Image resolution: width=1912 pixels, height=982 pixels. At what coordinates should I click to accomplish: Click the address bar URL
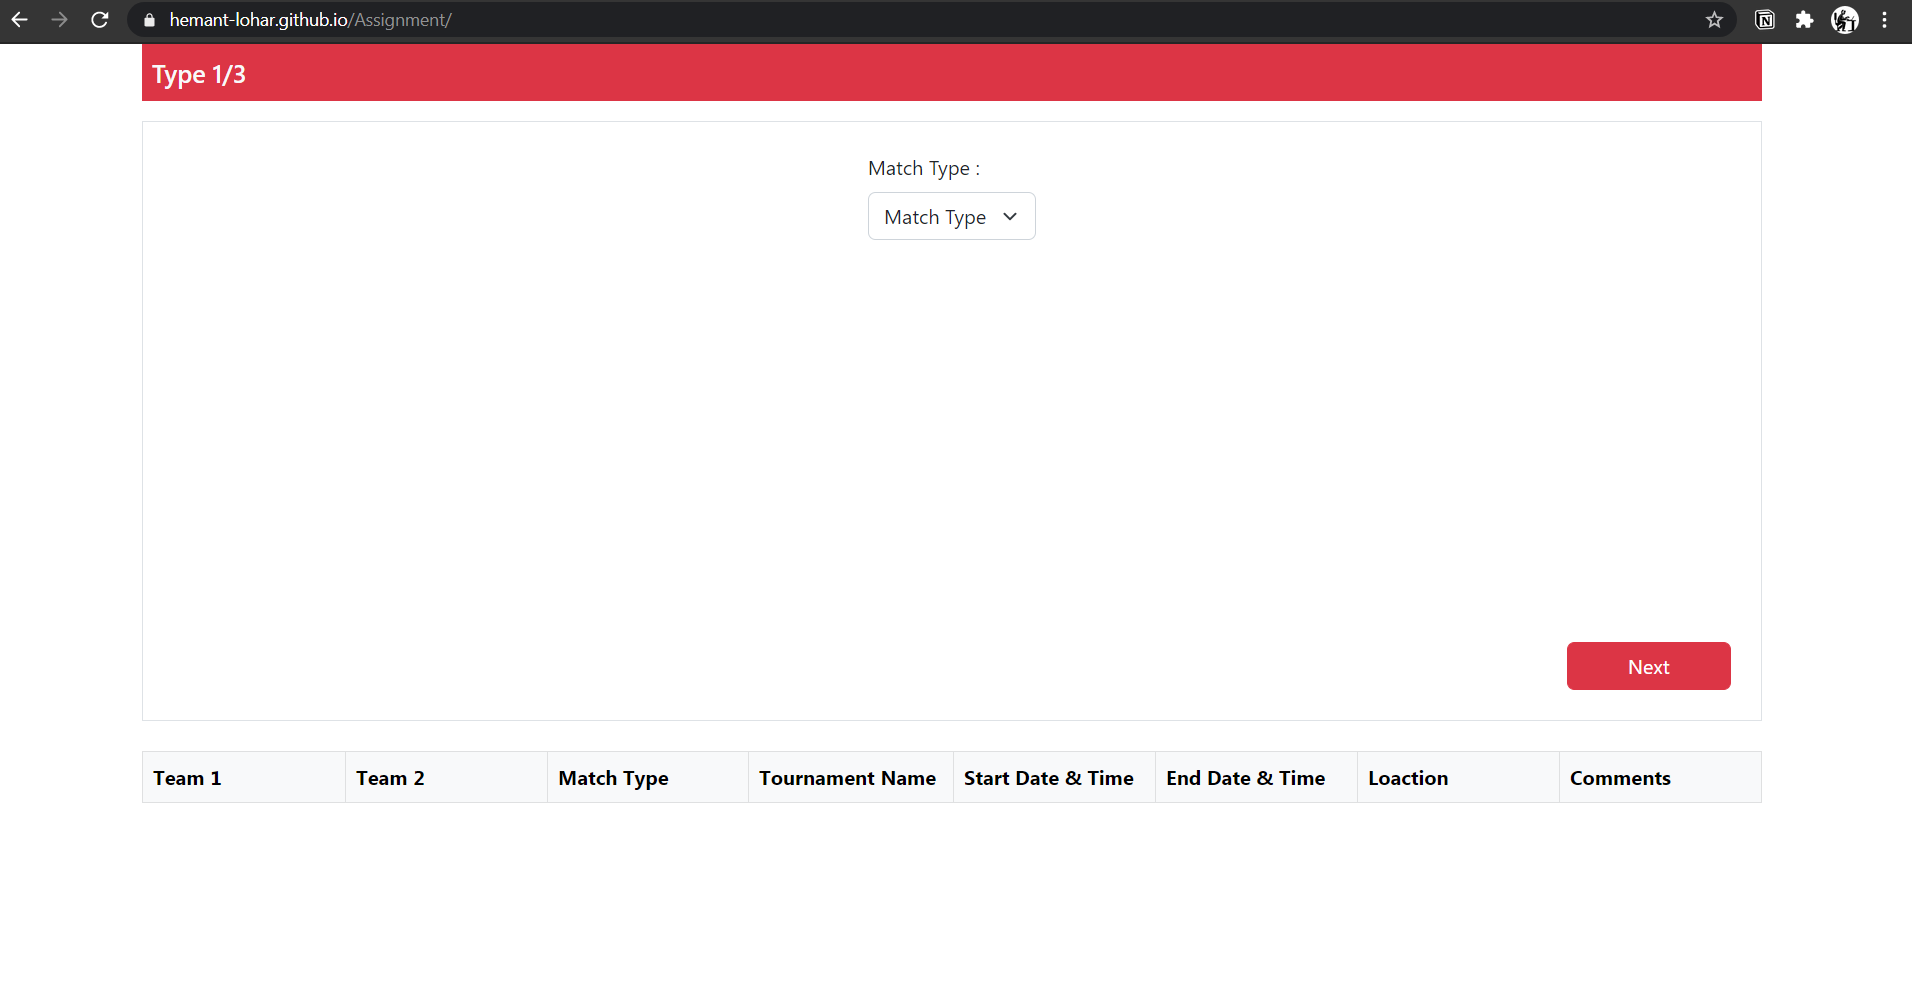(310, 20)
